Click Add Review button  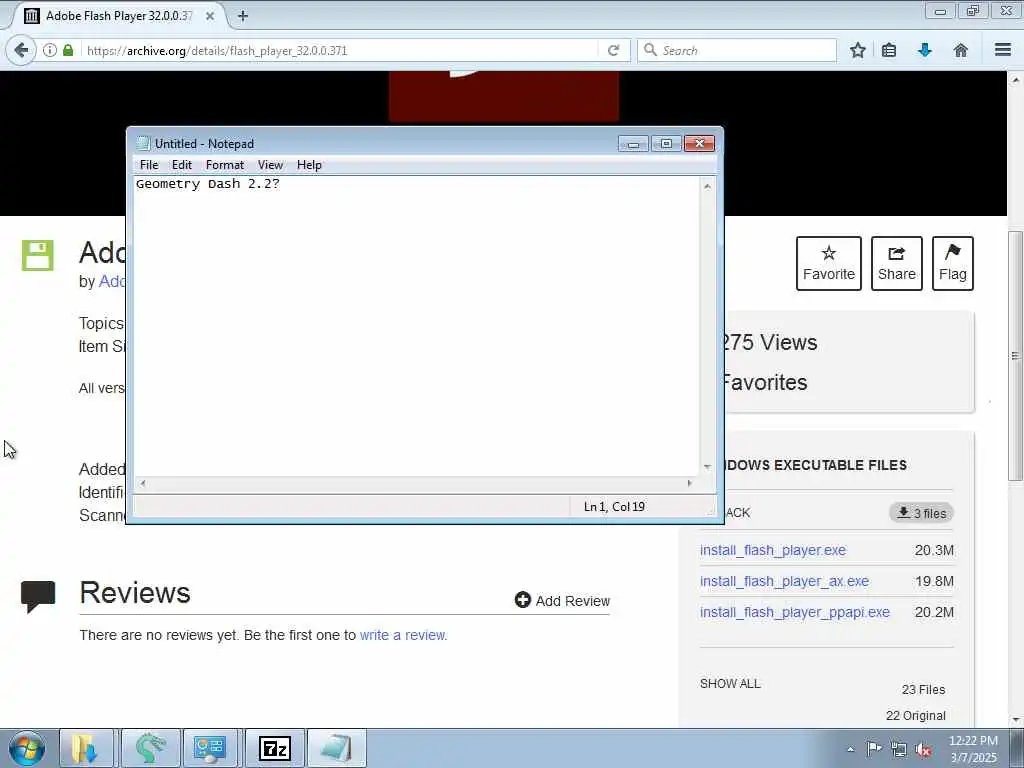click(x=562, y=600)
